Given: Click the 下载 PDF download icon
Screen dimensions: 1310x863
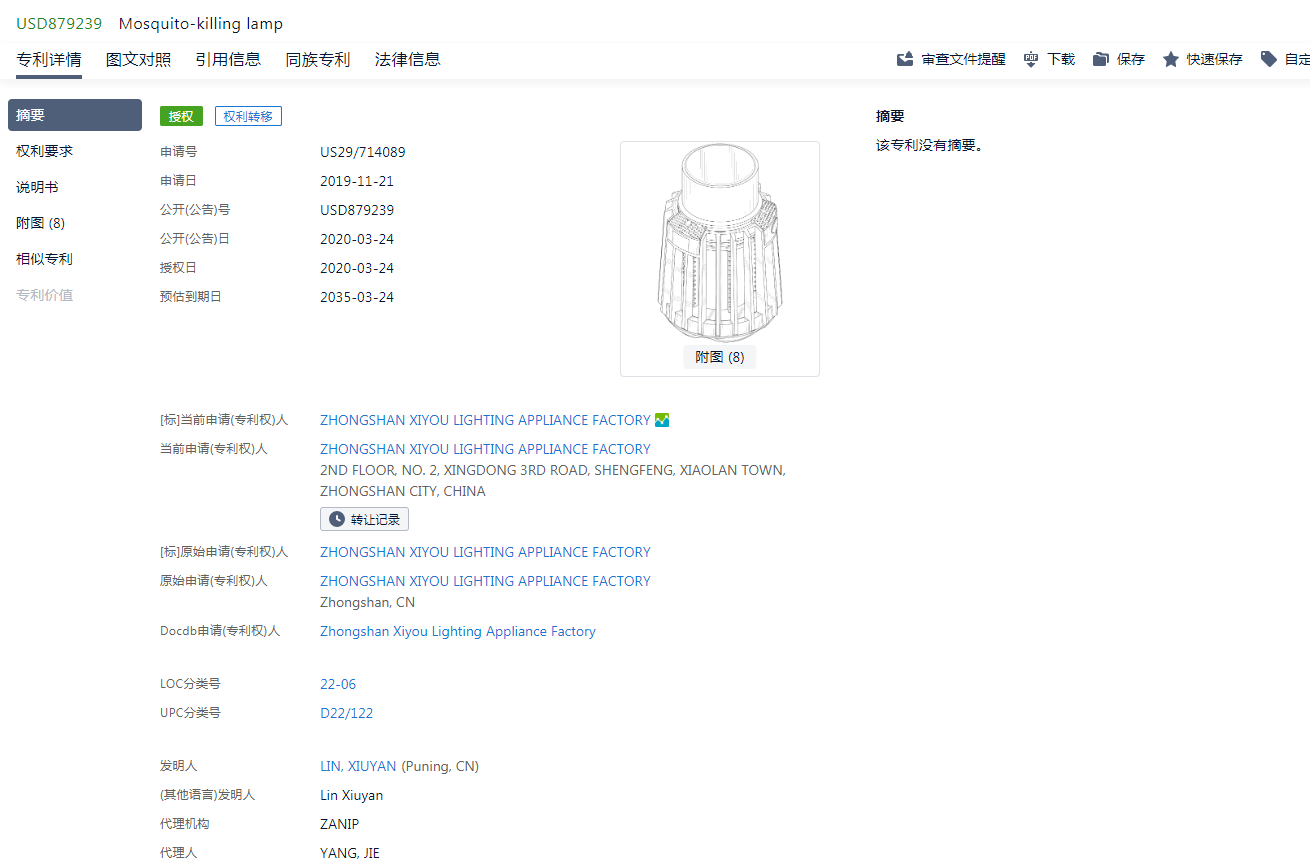Looking at the screenshot, I should 1031,59.
